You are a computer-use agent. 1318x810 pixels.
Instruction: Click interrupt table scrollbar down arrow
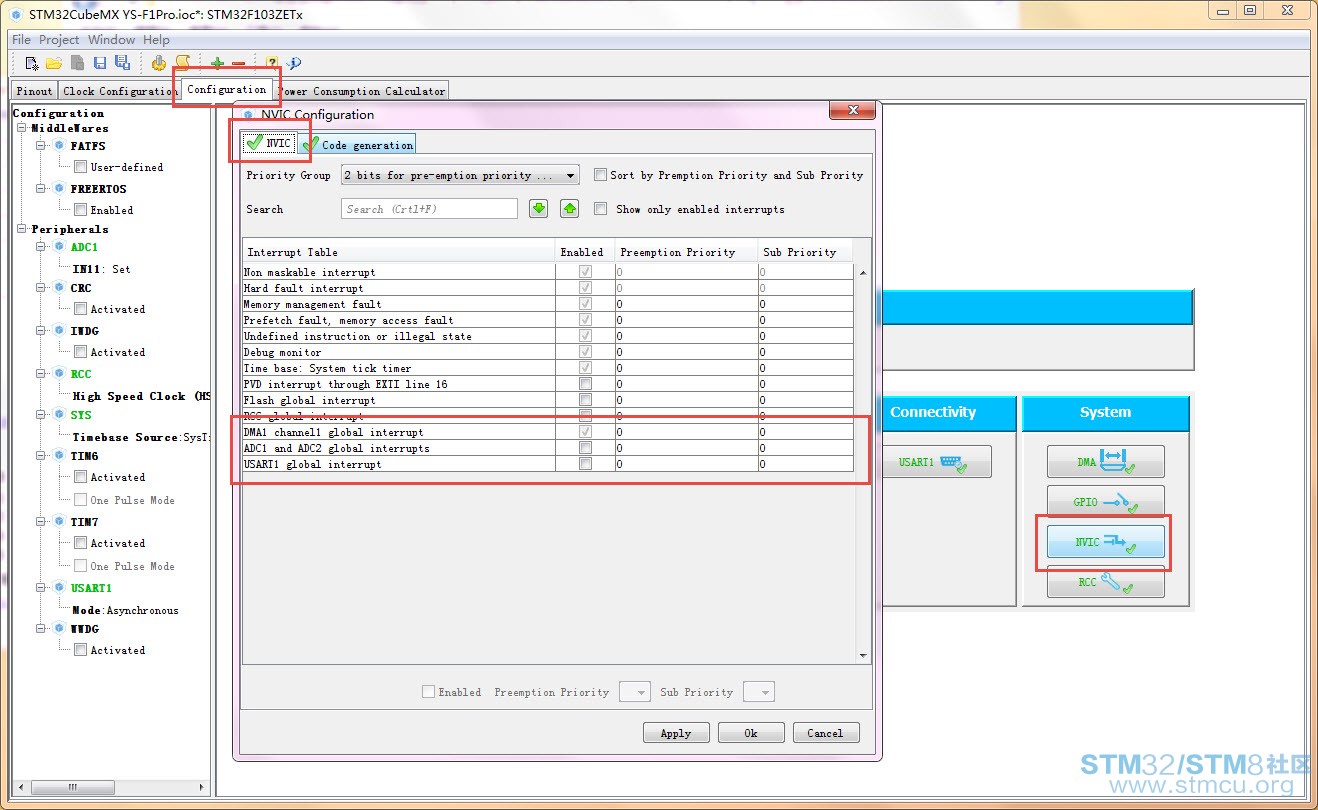(x=863, y=655)
